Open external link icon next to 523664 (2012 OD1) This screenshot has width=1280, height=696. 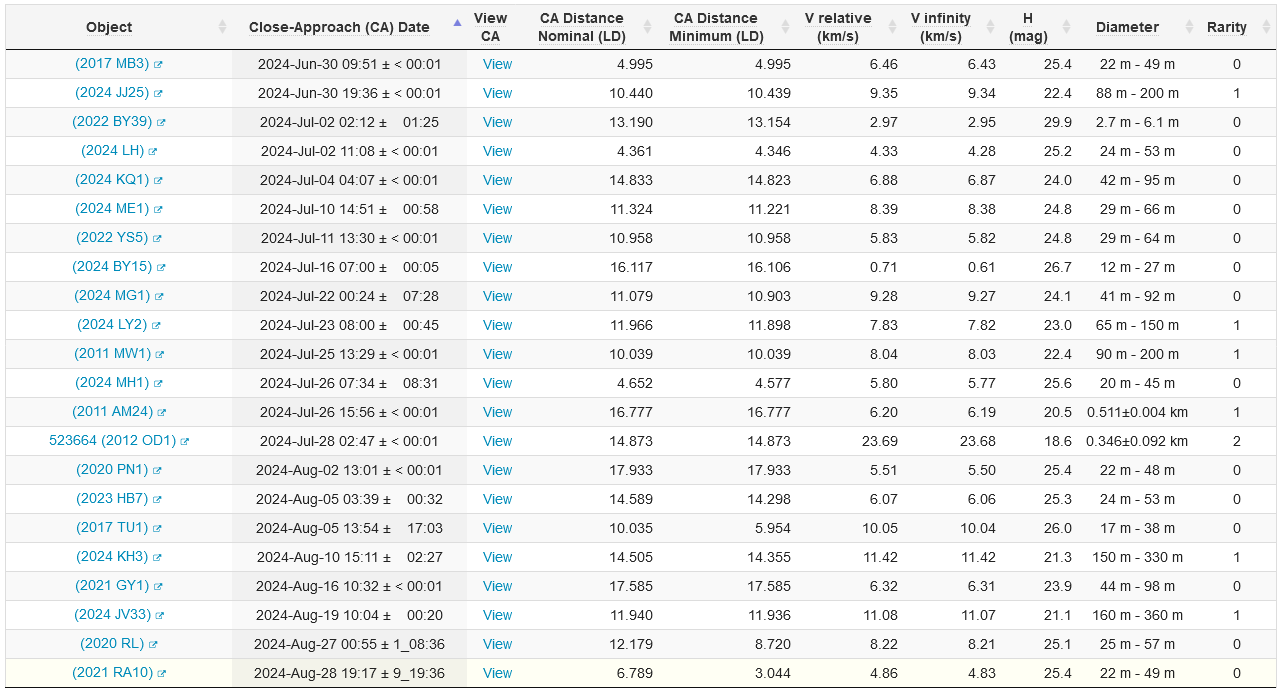[185, 441]
